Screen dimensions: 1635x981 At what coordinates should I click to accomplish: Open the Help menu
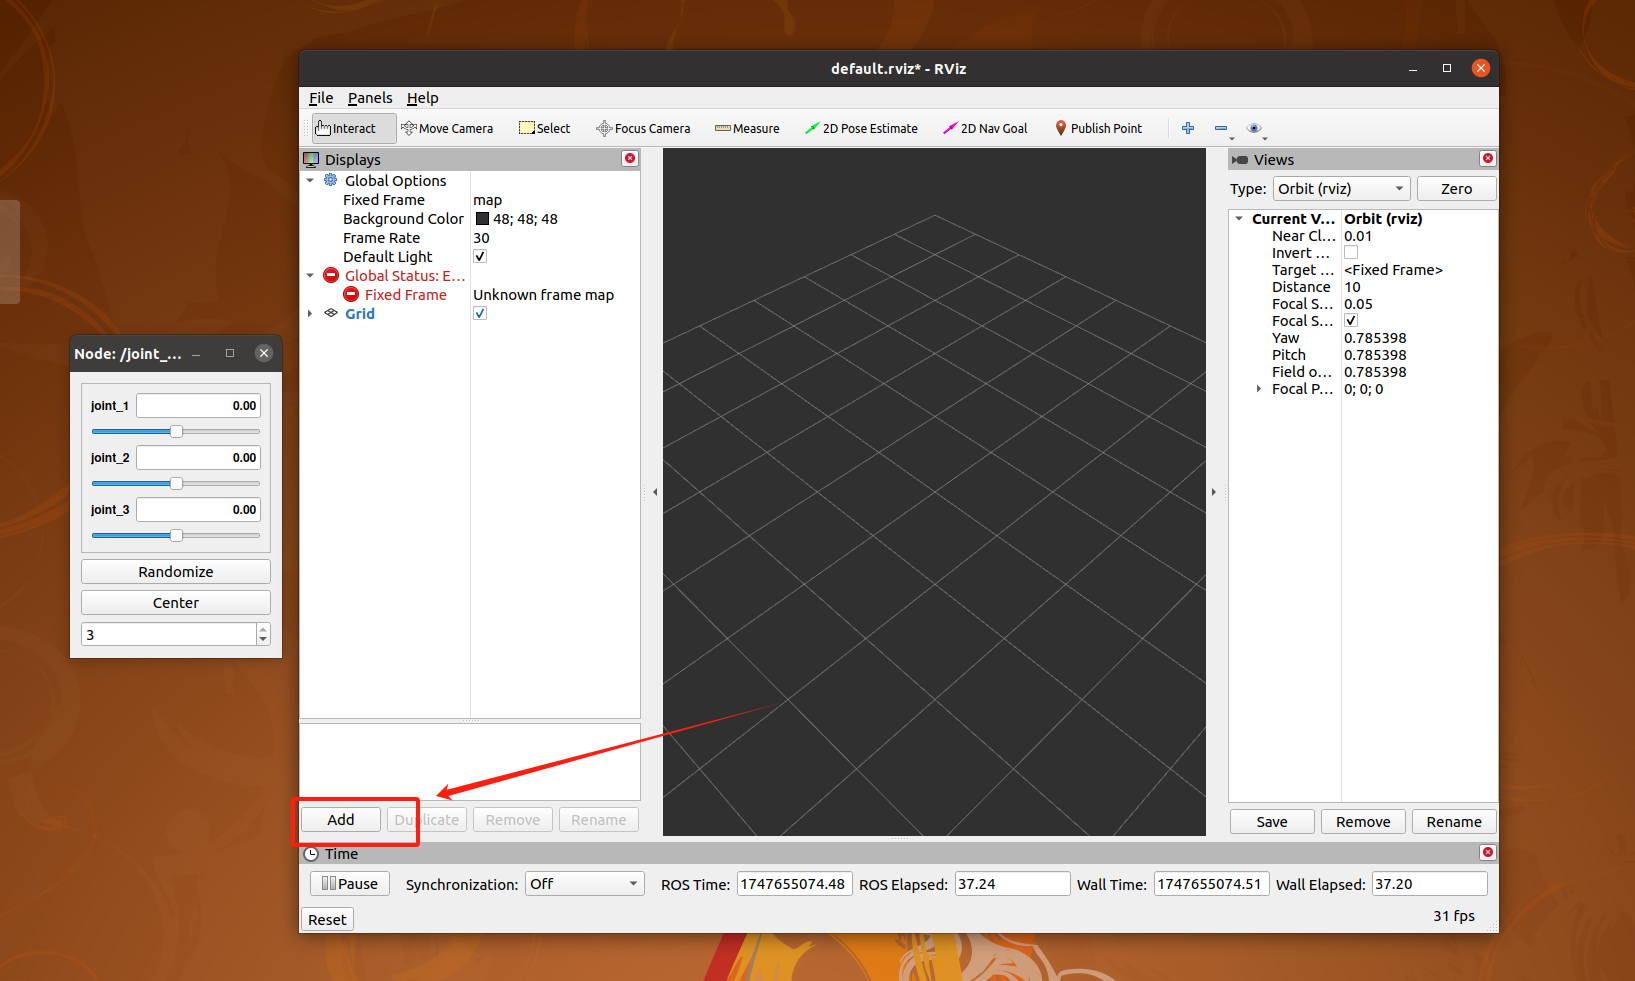pos(422,97)
